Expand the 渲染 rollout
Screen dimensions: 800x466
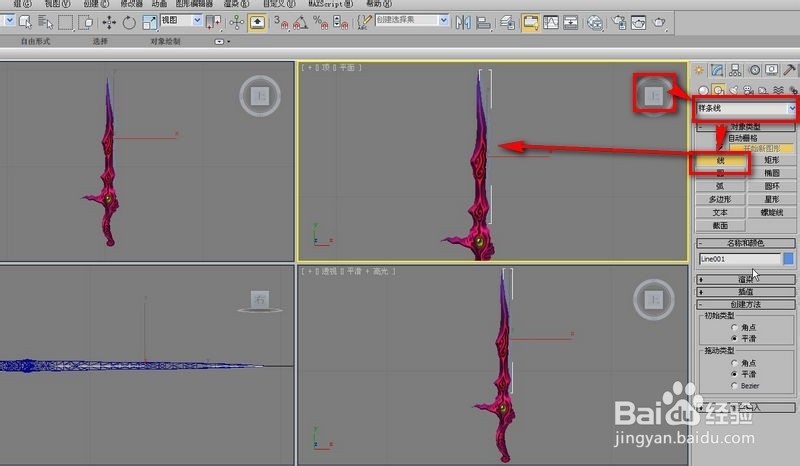745,279
